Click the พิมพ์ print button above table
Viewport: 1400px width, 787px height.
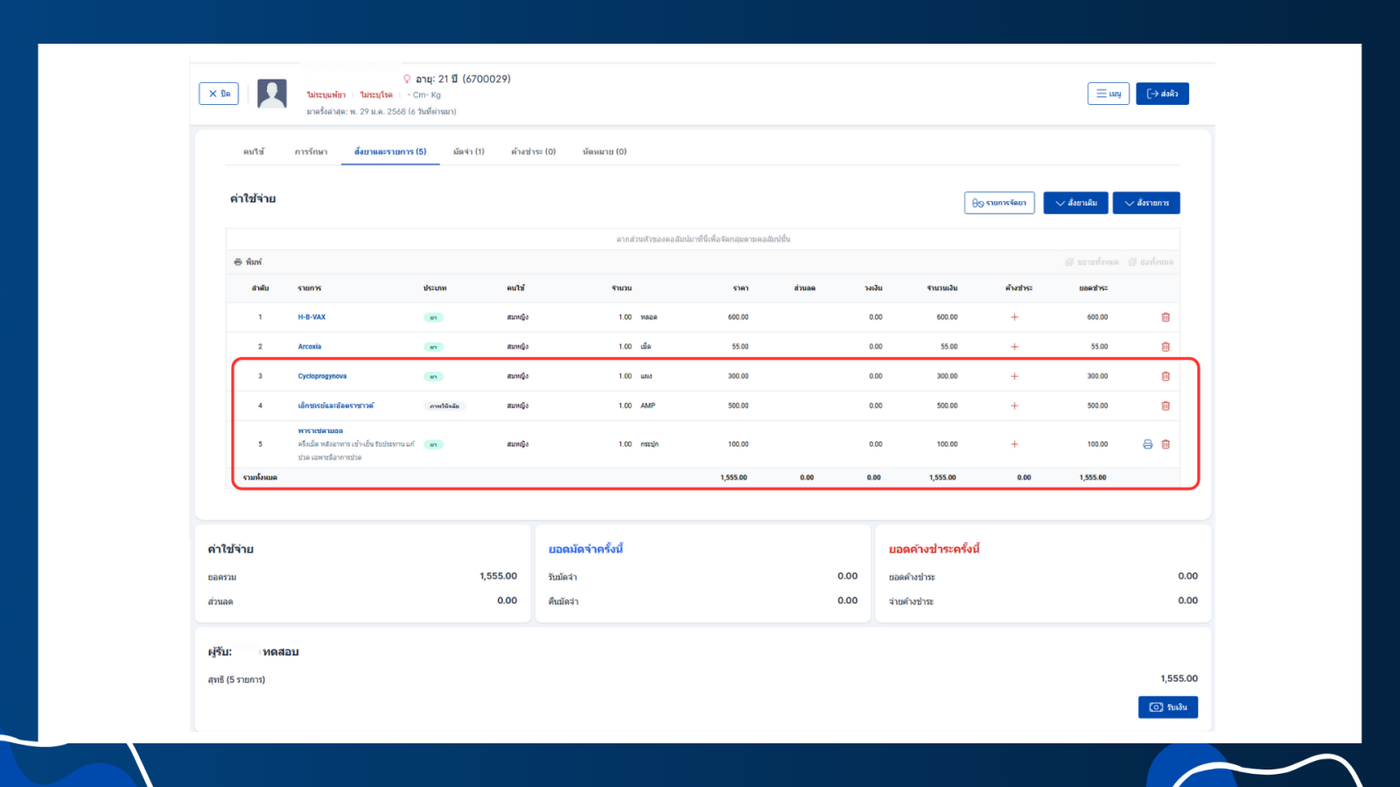click(248, 262)
